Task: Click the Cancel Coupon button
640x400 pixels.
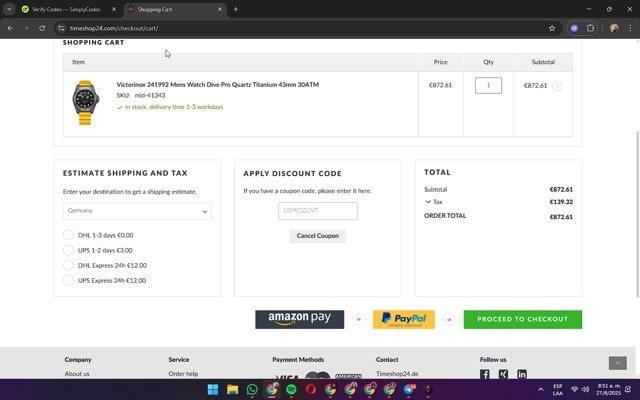Action: [318, 236]
